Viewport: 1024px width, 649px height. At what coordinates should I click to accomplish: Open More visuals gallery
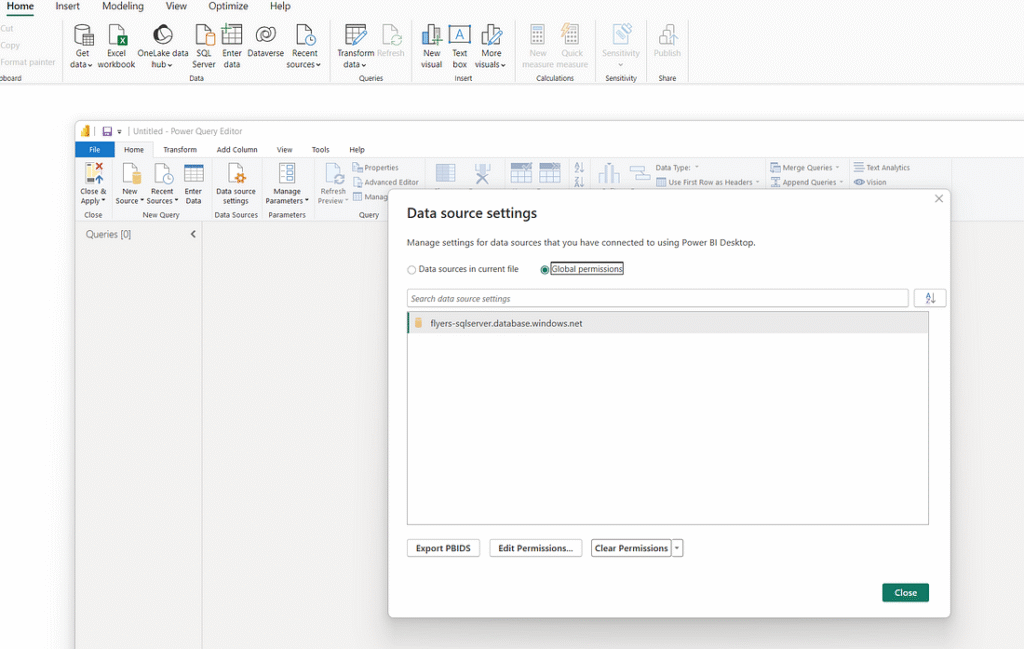click(491, 46)
